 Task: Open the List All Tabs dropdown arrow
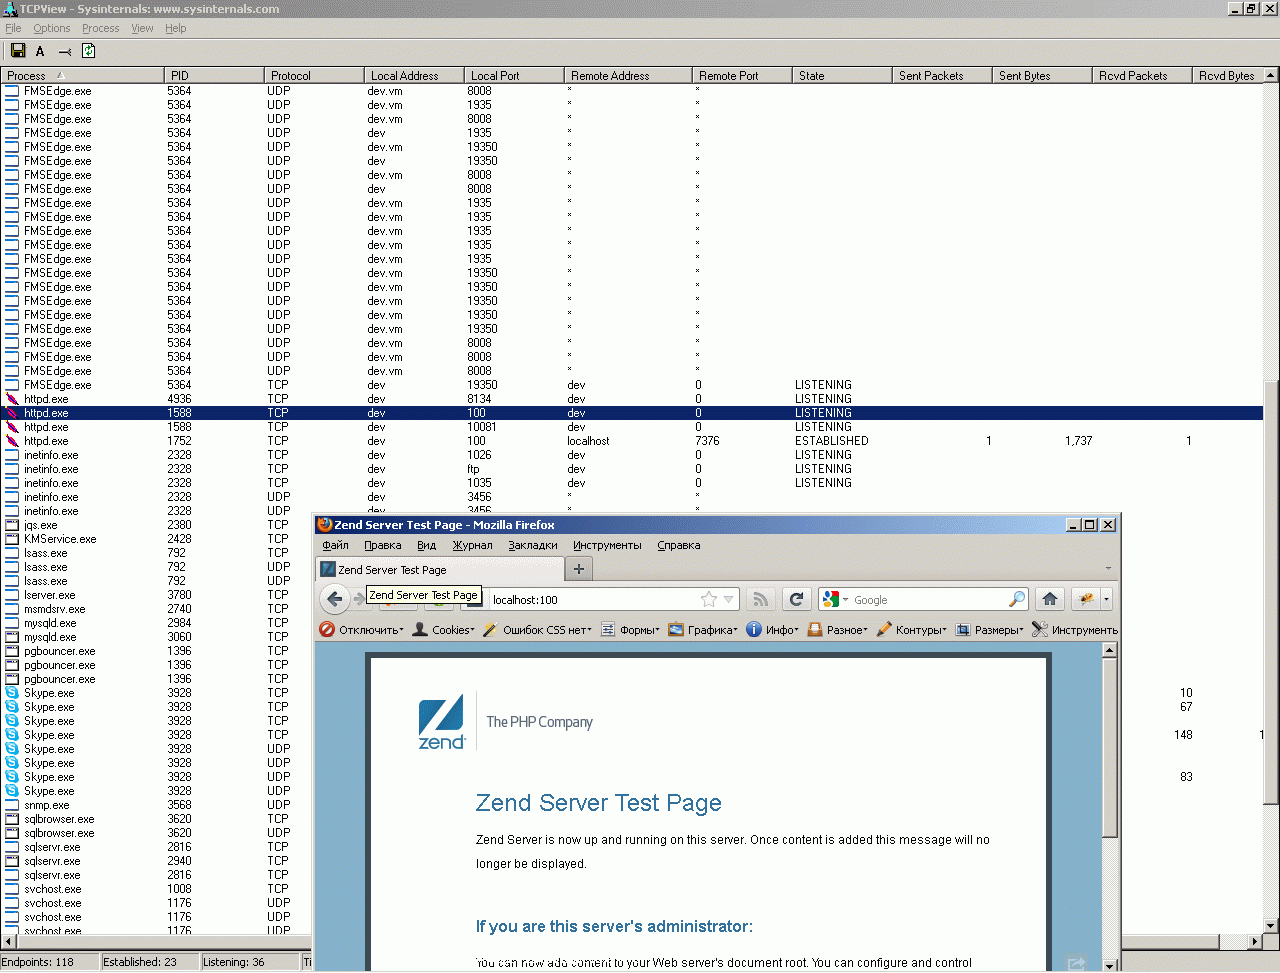pos(1108,569)
